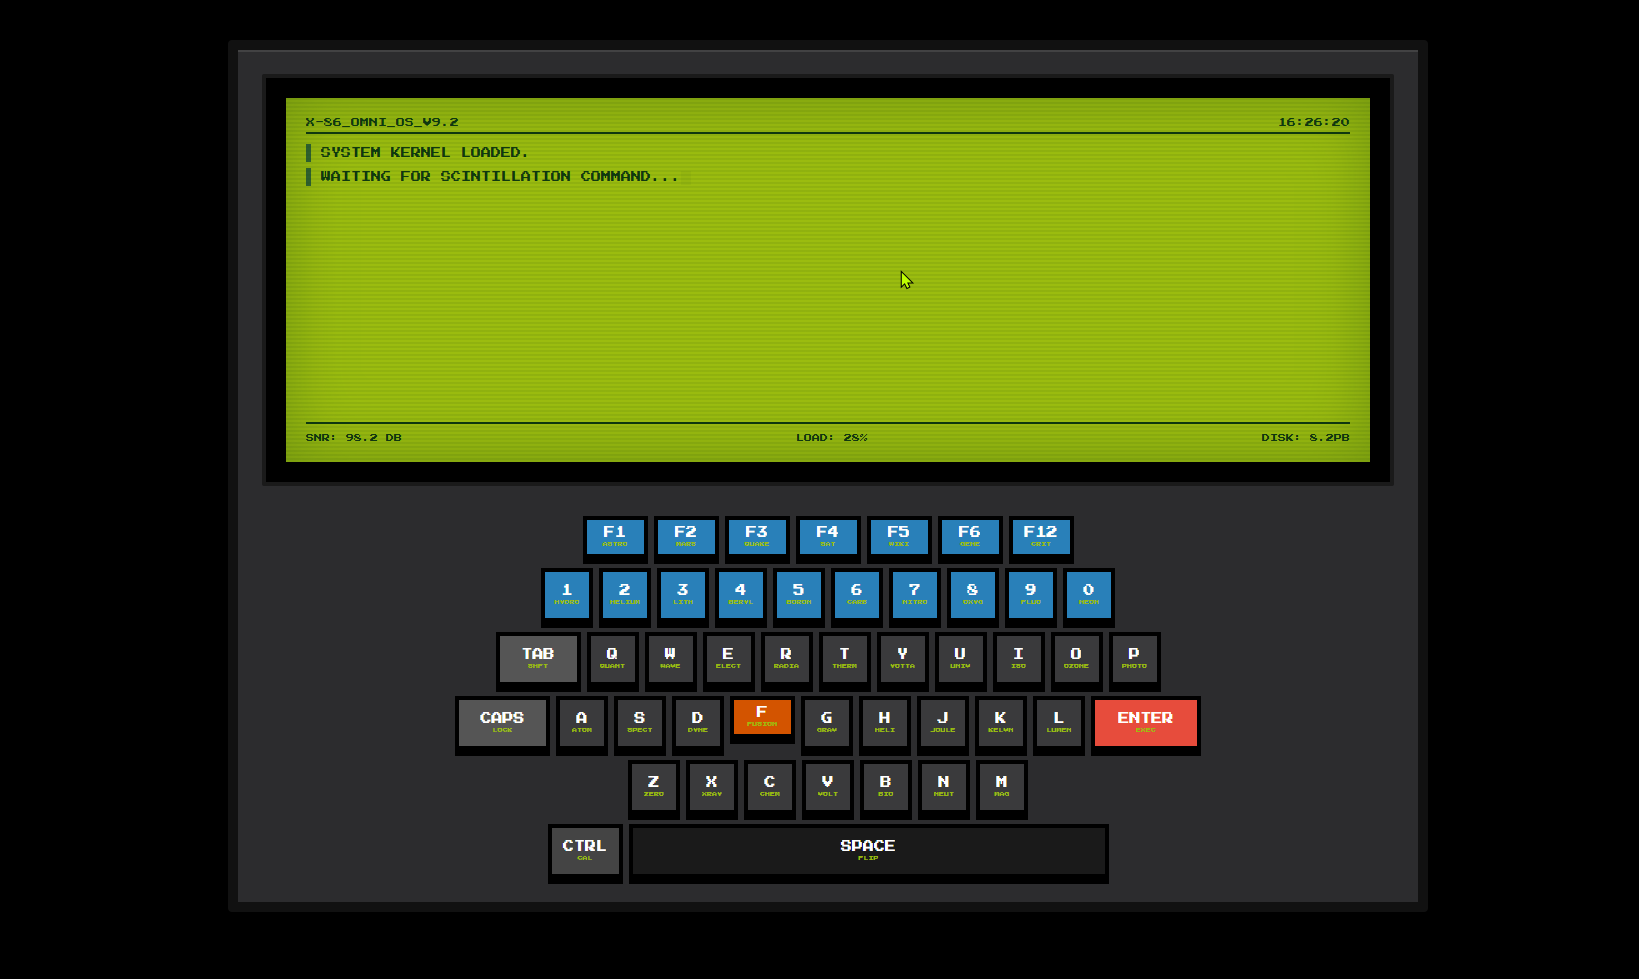Screen dimensions: 1639x979
Task: Toggle the CAPS LOCK key
Action: click(501, 723)
